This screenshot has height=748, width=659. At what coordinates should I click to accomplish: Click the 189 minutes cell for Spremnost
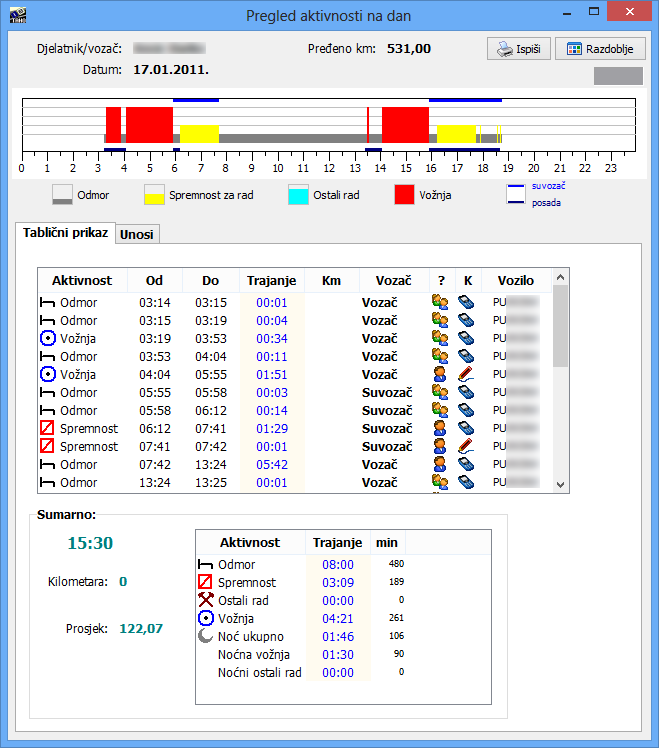(x=397, y=582)
